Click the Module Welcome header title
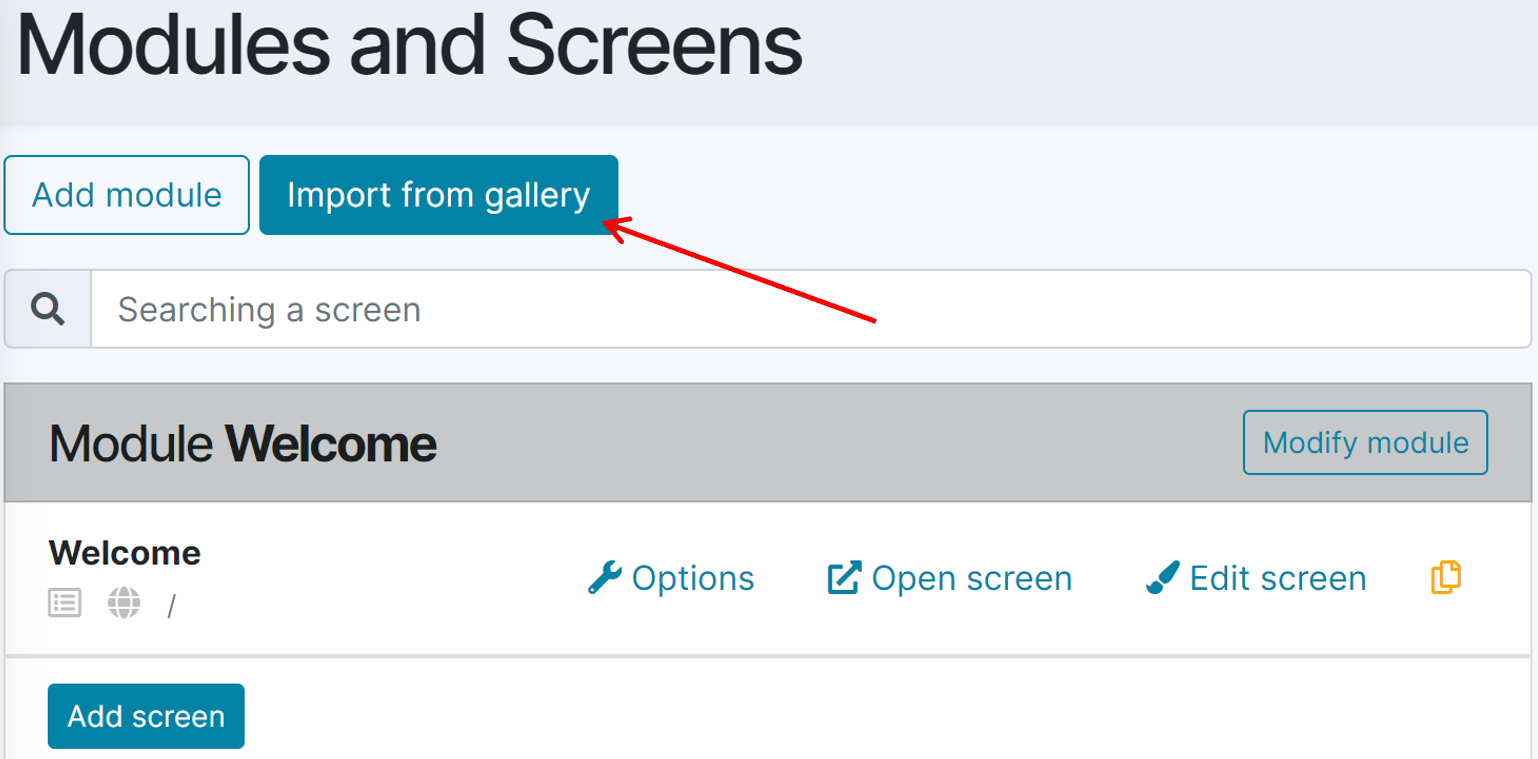The width and height of the screenshot is (1538, 759). (243, 443)
